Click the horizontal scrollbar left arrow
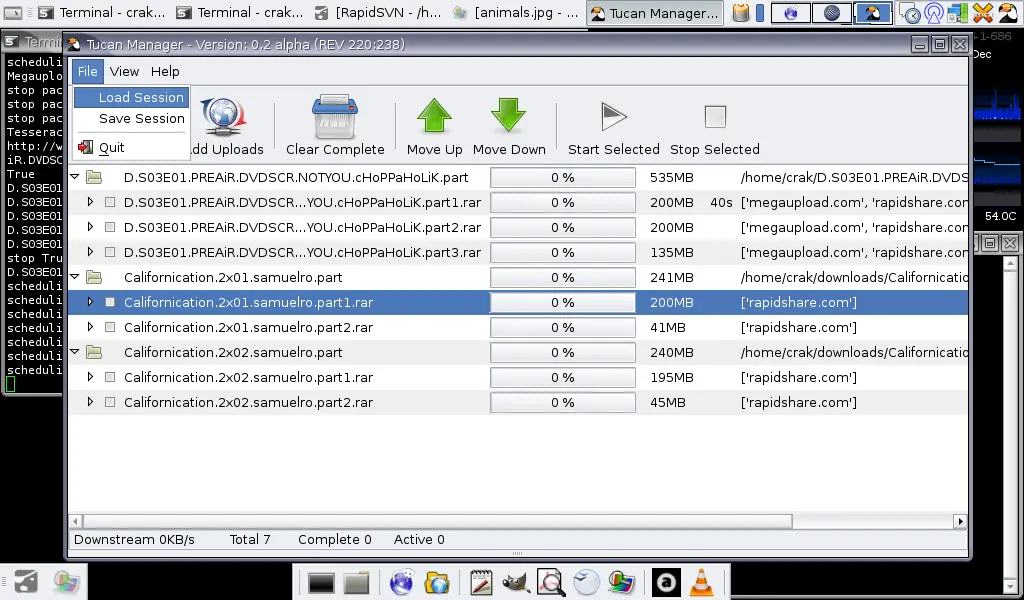This screenshot has height=600, width=1024. (76, 521)
